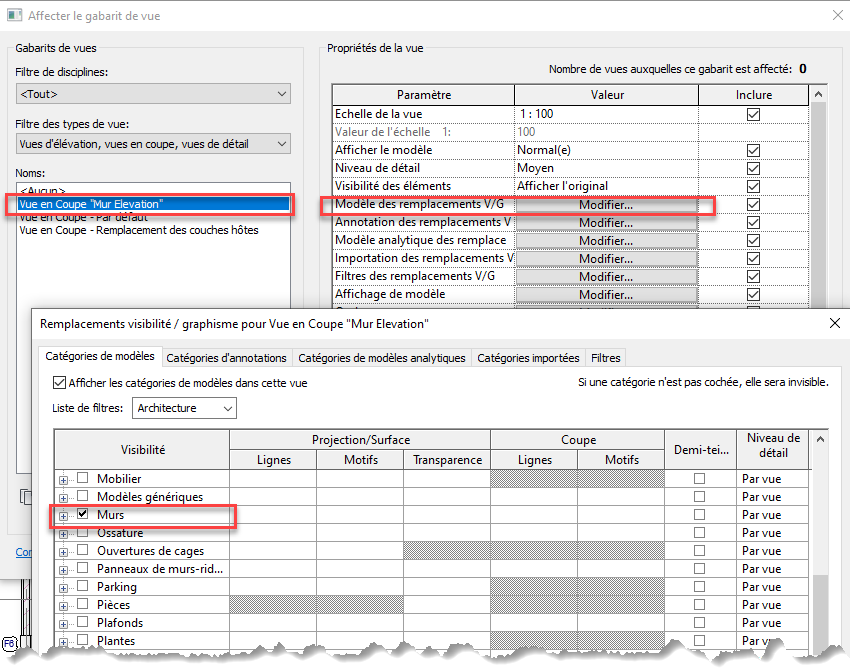850x668 pixels.
Task: Expand the Parking category plus icon
Action: pos(64,587)
